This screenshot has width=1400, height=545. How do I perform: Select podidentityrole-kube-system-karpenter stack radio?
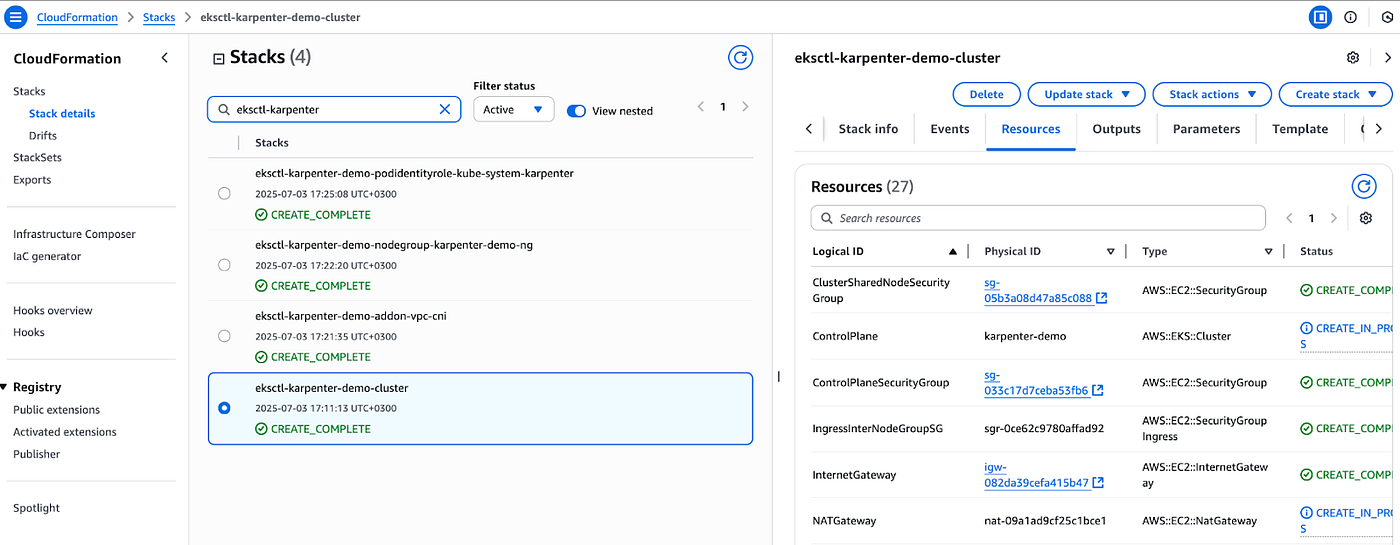[224, 193]
